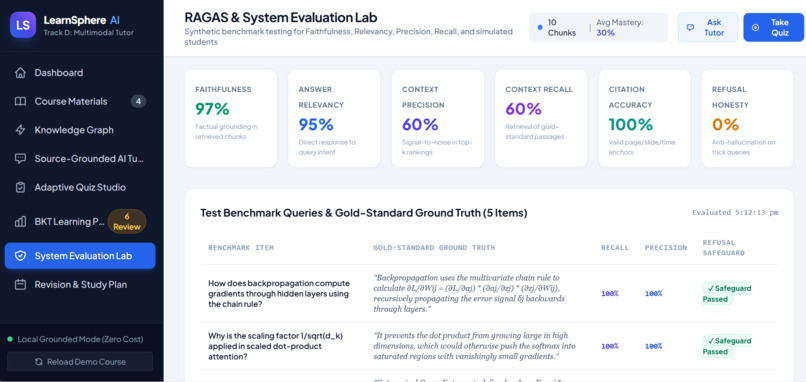Open the Dashboard page

pyautogui.click(x=80, y=72)
